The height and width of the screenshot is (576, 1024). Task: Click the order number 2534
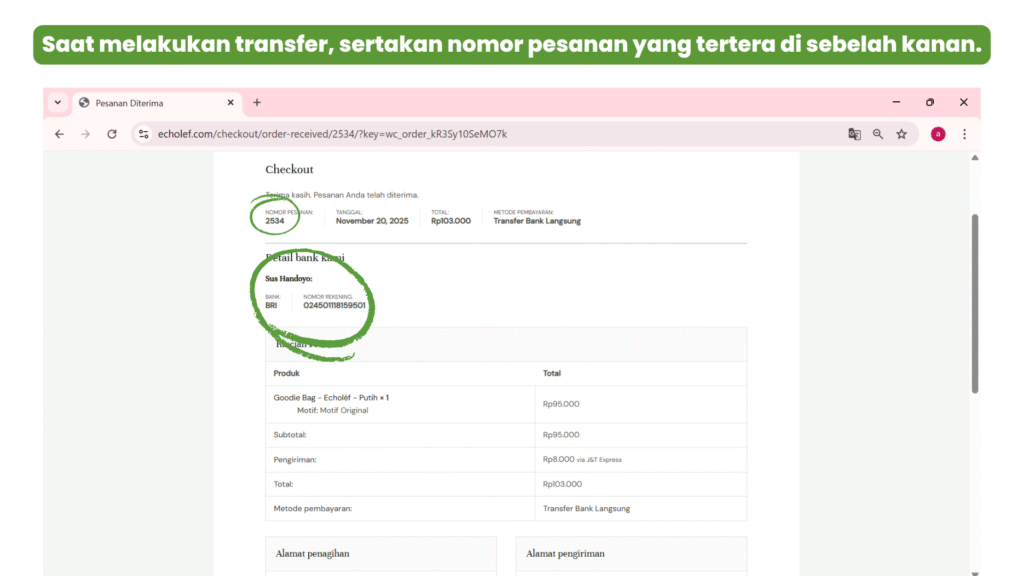(275, 221)
